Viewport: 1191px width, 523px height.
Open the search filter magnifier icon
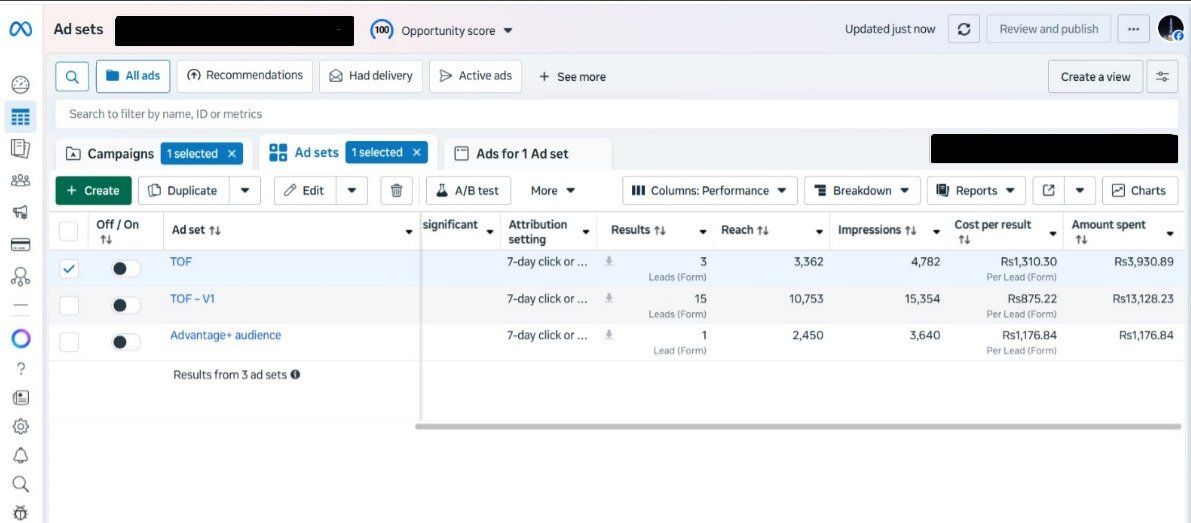(72, 76)
